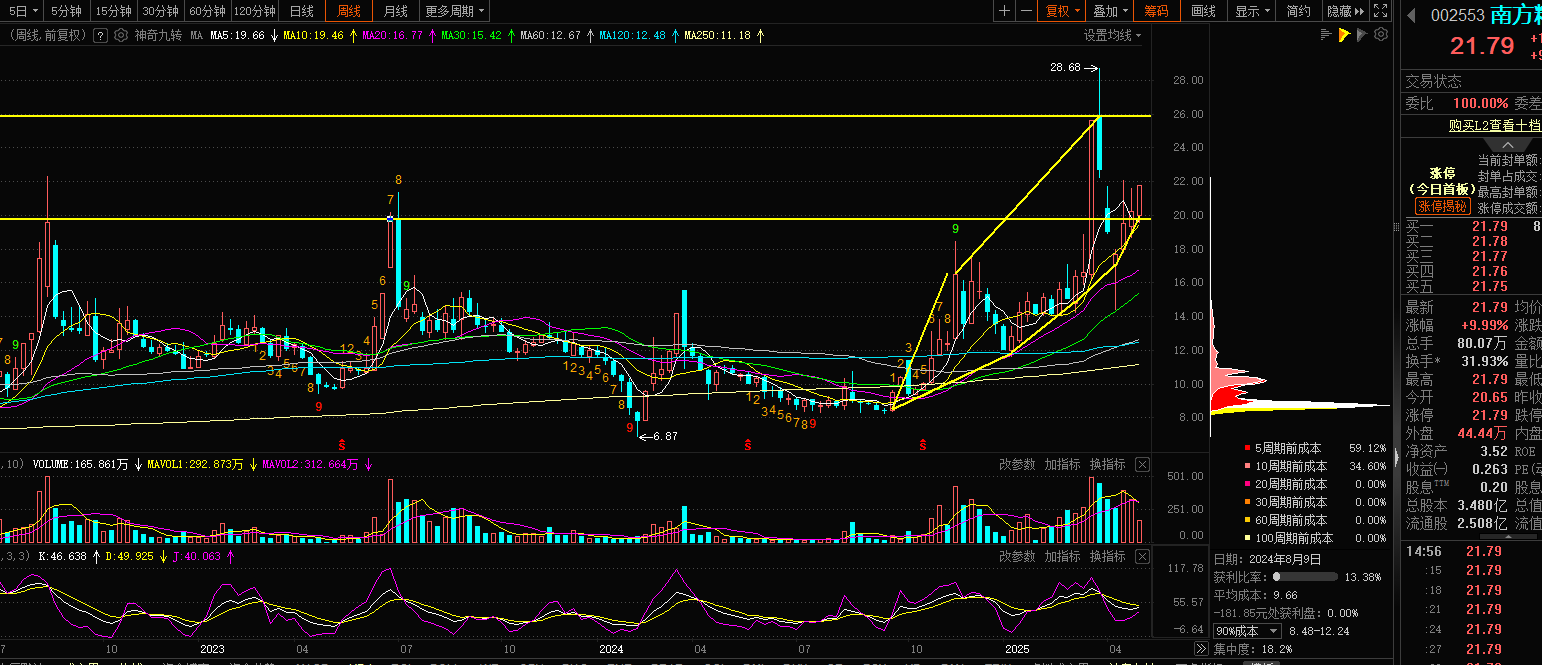The width and height of the screenshot is (1542, 665).
Task: Hide side panel with 隐藏 button
Action: [x=1346, y=11]
